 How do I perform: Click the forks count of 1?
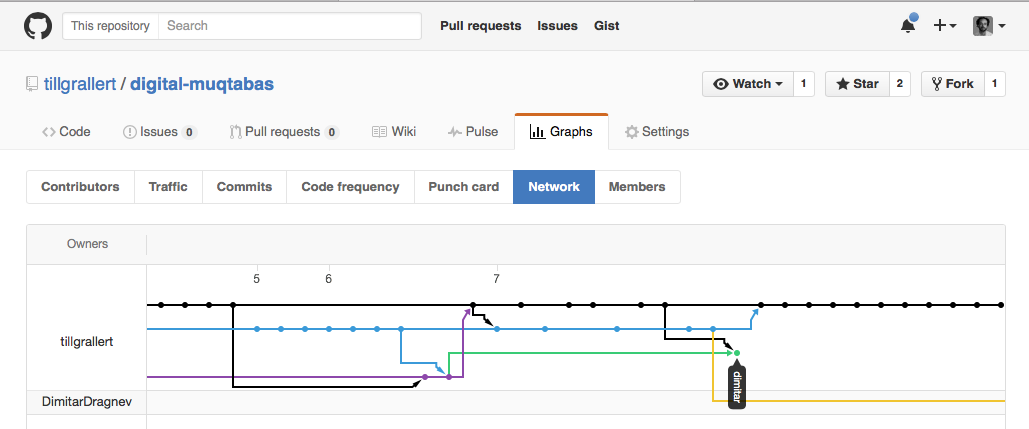click(x=995, y=84)
